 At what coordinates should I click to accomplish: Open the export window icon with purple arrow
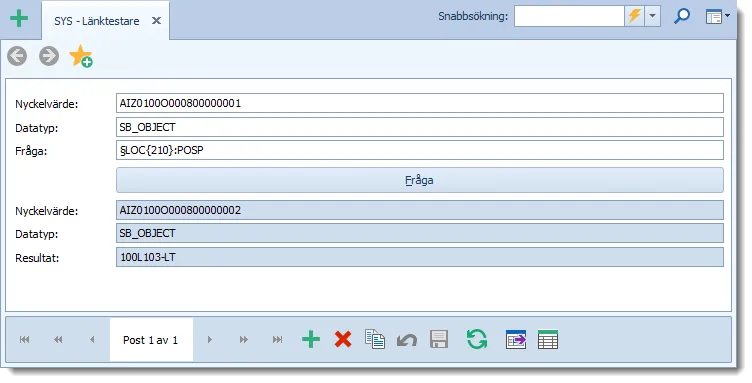[x=516, y=339]
